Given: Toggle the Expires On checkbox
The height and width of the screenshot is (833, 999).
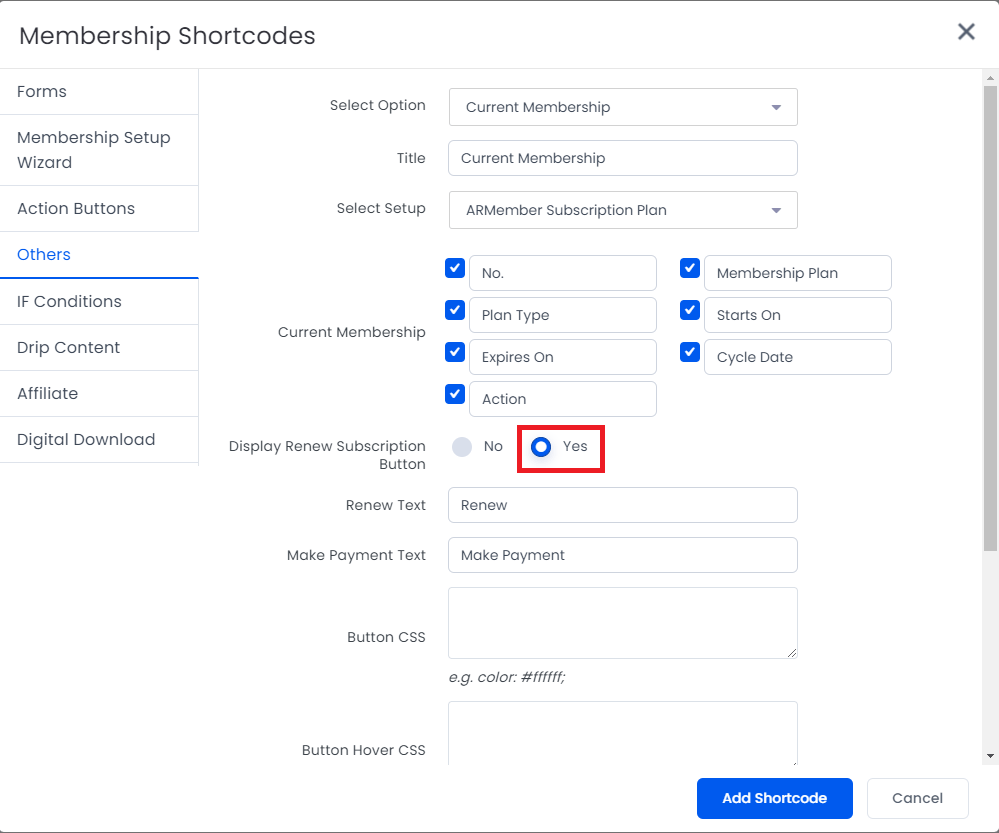Looking at the screenshot, I should click(455, 352).
